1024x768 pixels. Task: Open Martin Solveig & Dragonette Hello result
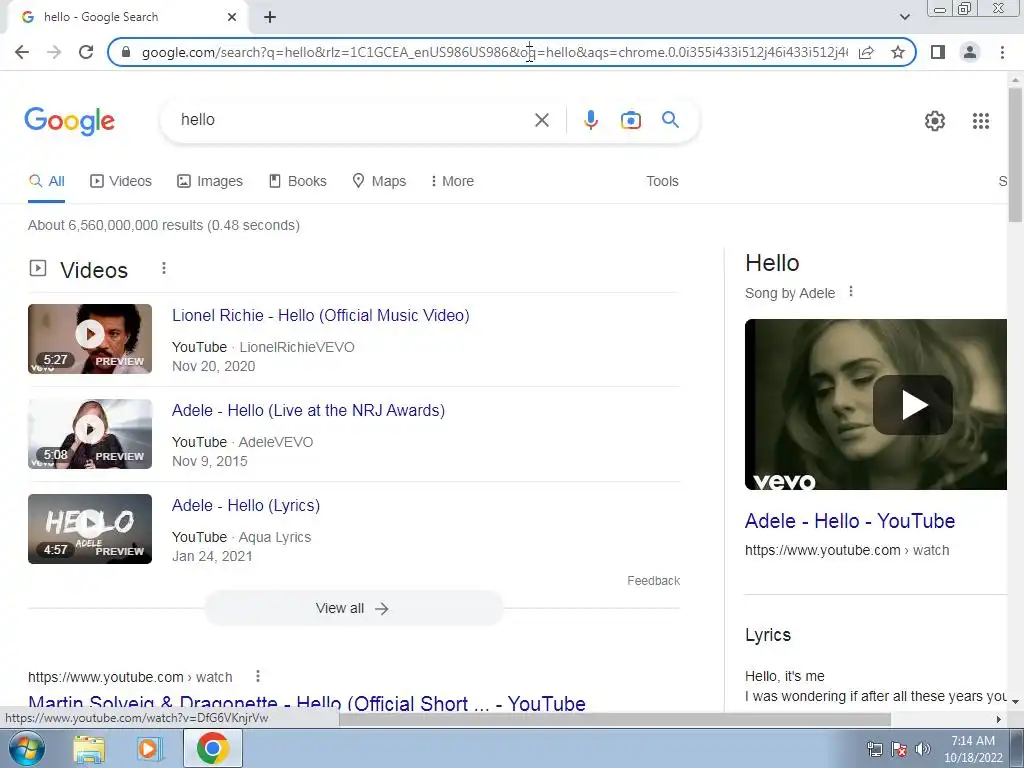[x=307, y=704]
